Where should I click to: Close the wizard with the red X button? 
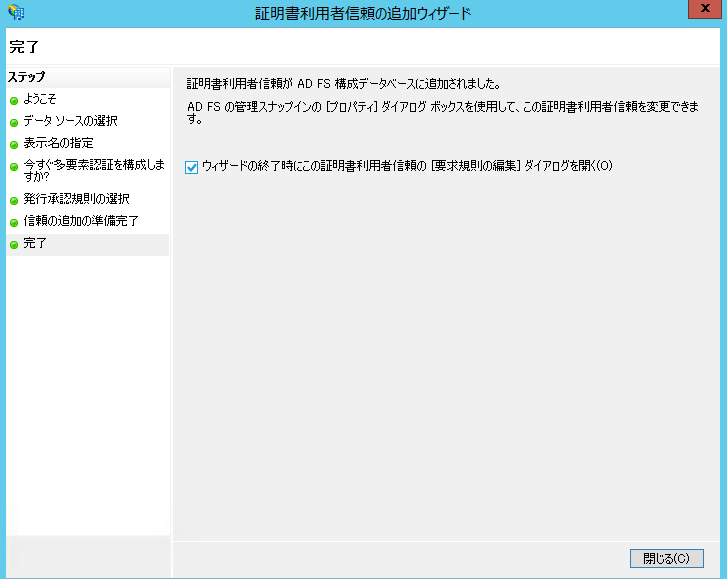point(702,10)
